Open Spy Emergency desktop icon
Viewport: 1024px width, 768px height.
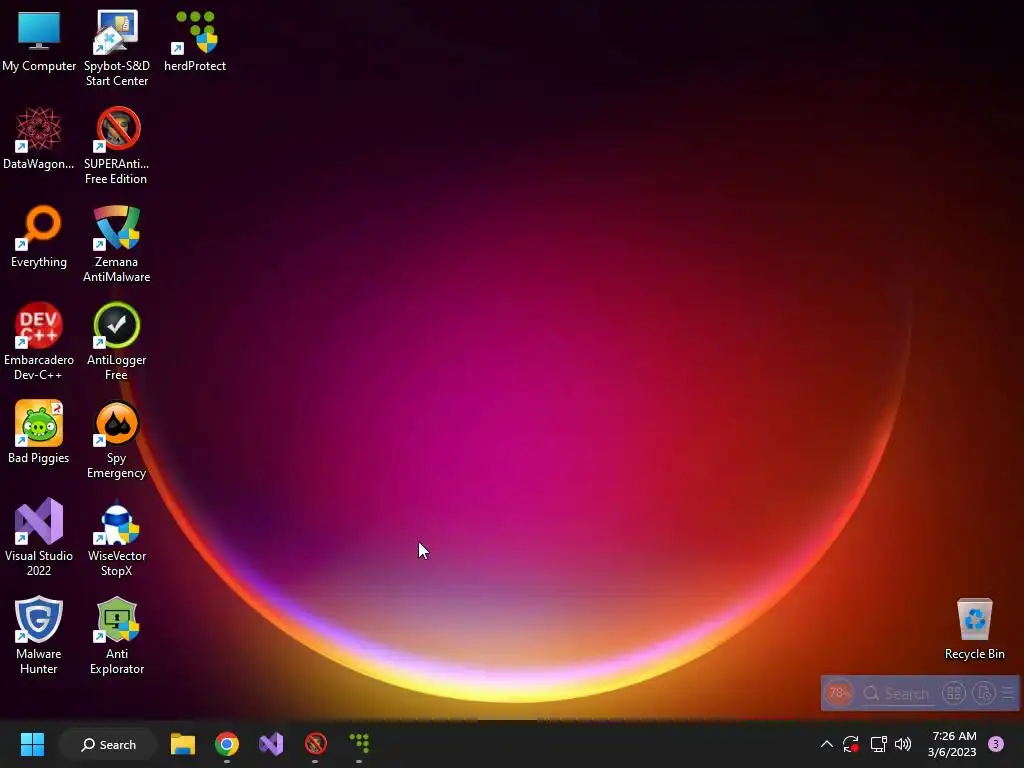tap(117, 440)
